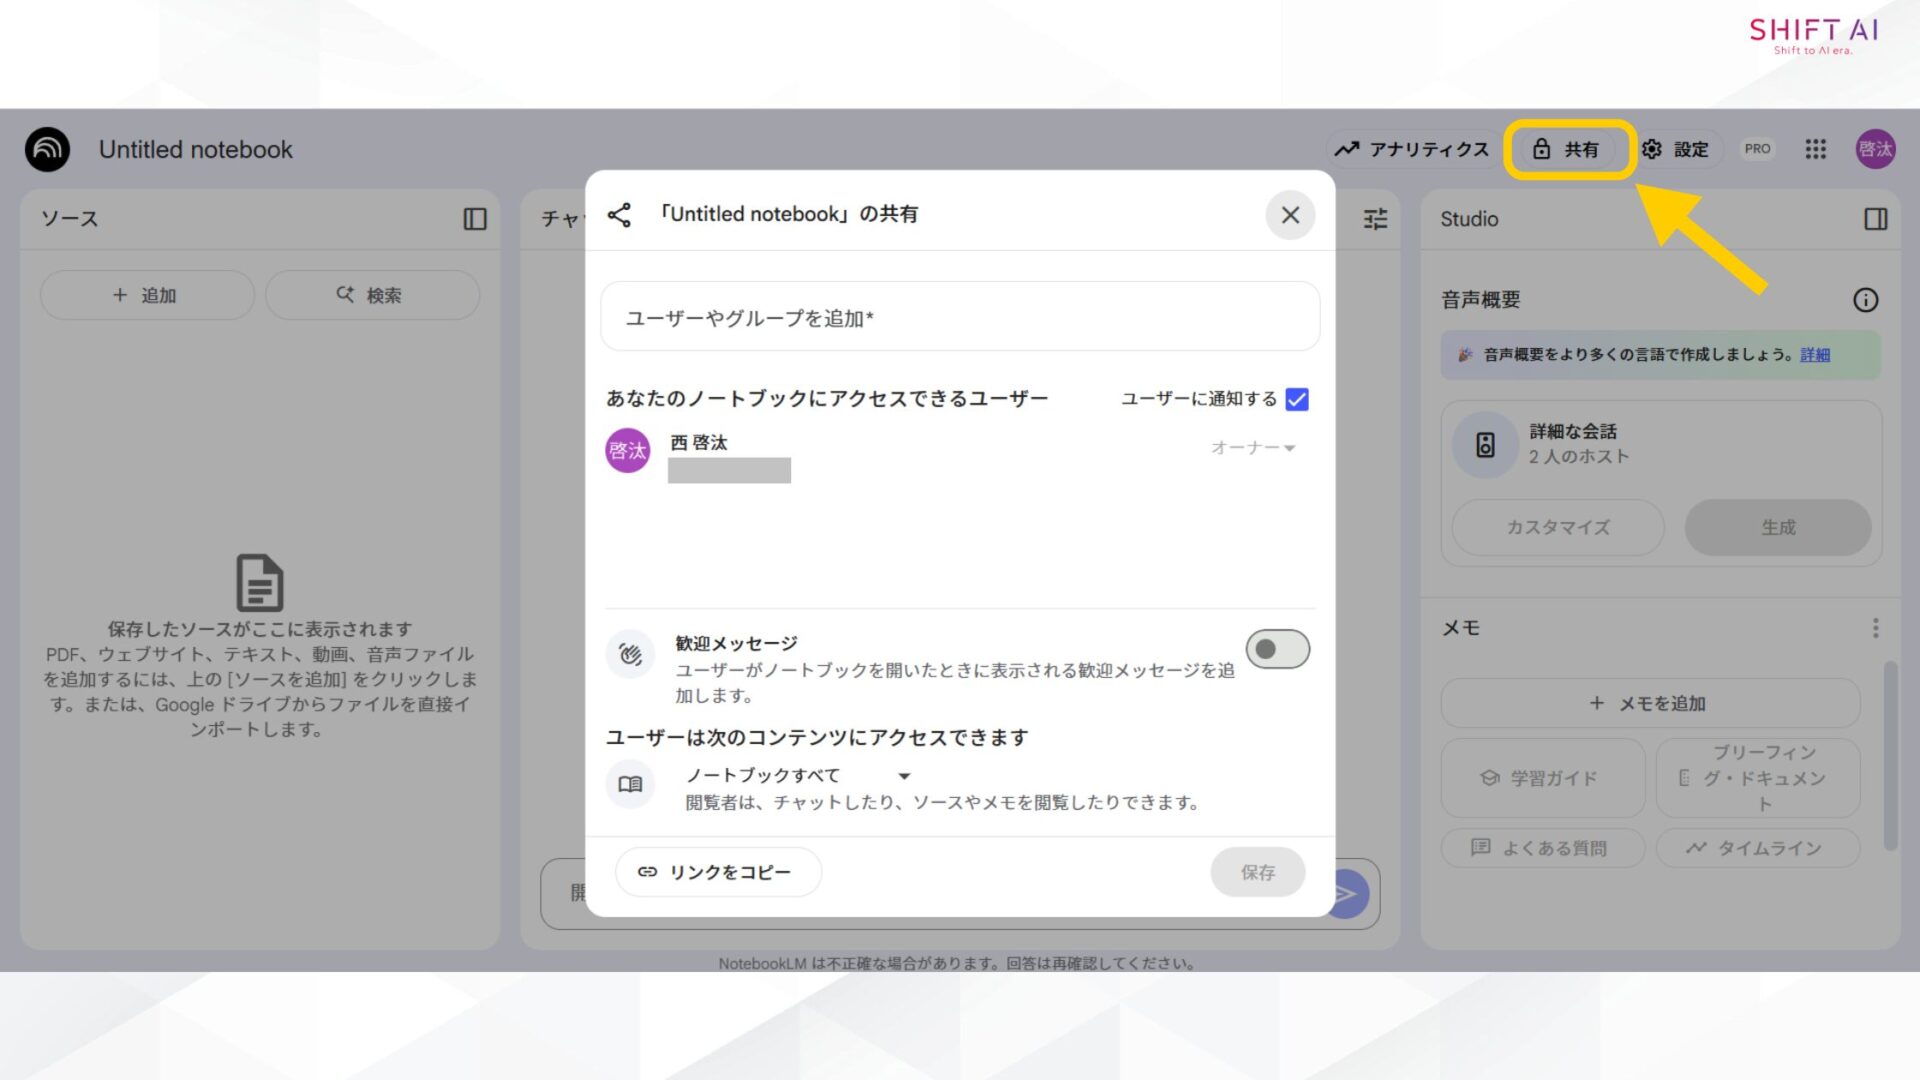Expand the ノートブックすべて access dropdown
This screenshot has width=1920, height=1080.
pos(903,775)
